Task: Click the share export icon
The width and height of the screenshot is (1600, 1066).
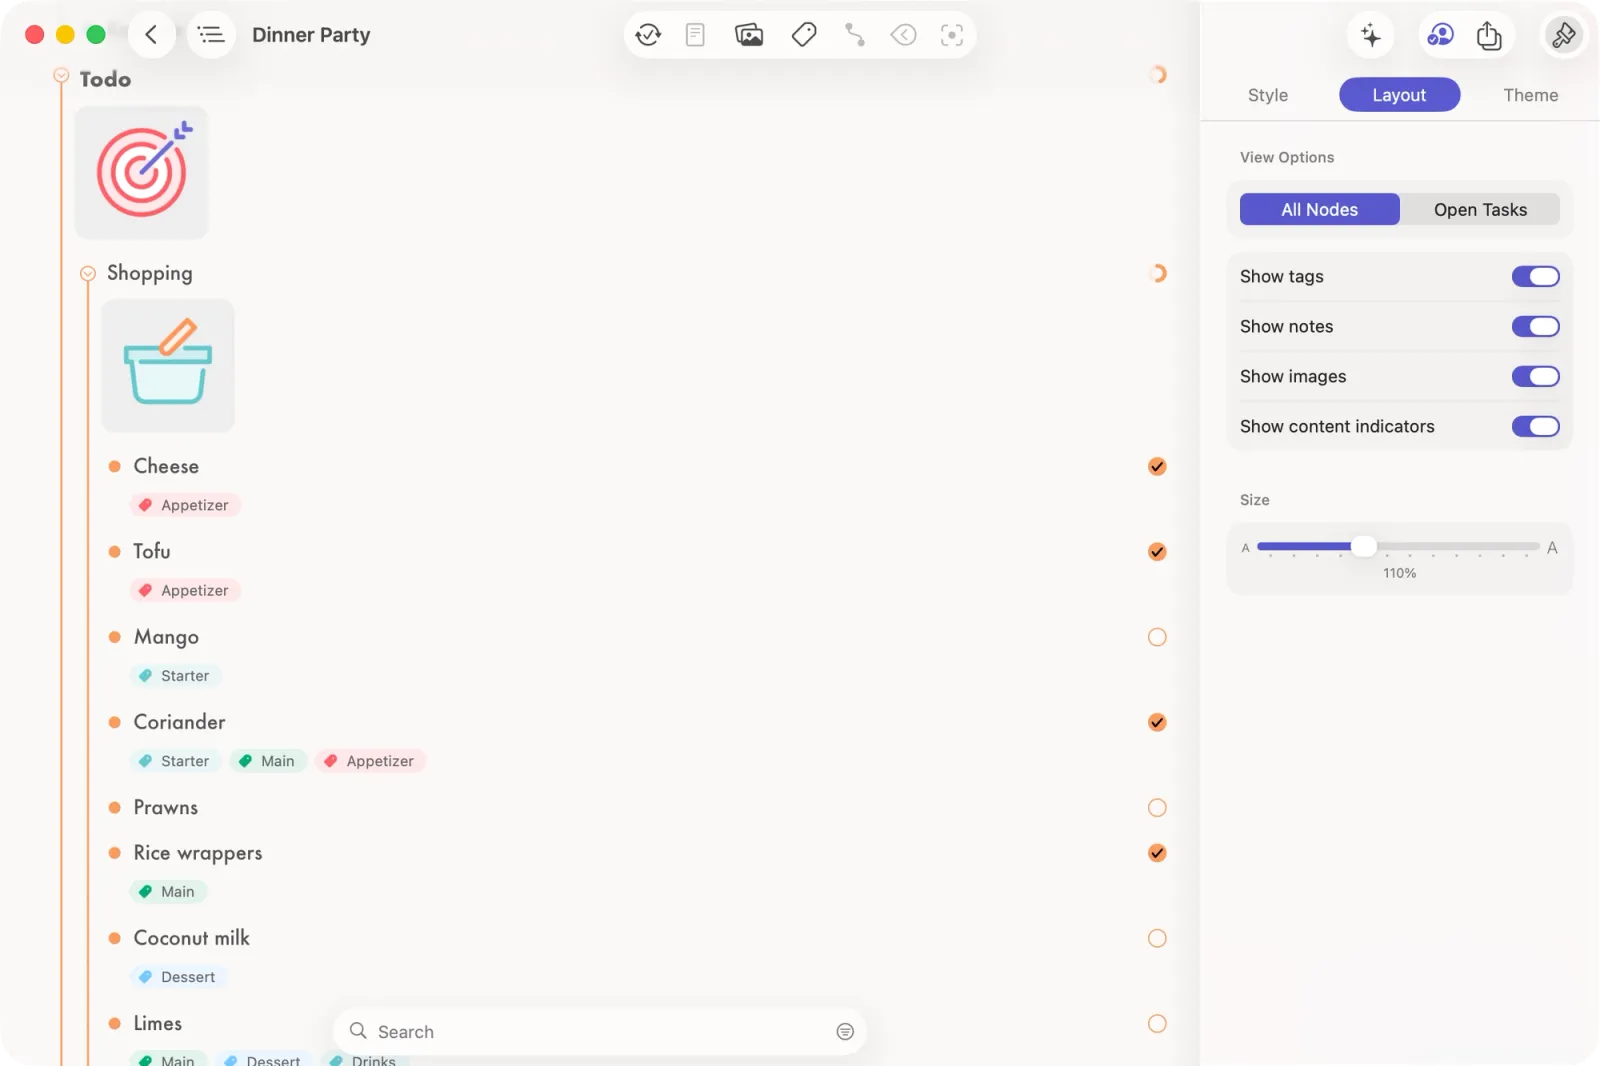Action: 1489,36
